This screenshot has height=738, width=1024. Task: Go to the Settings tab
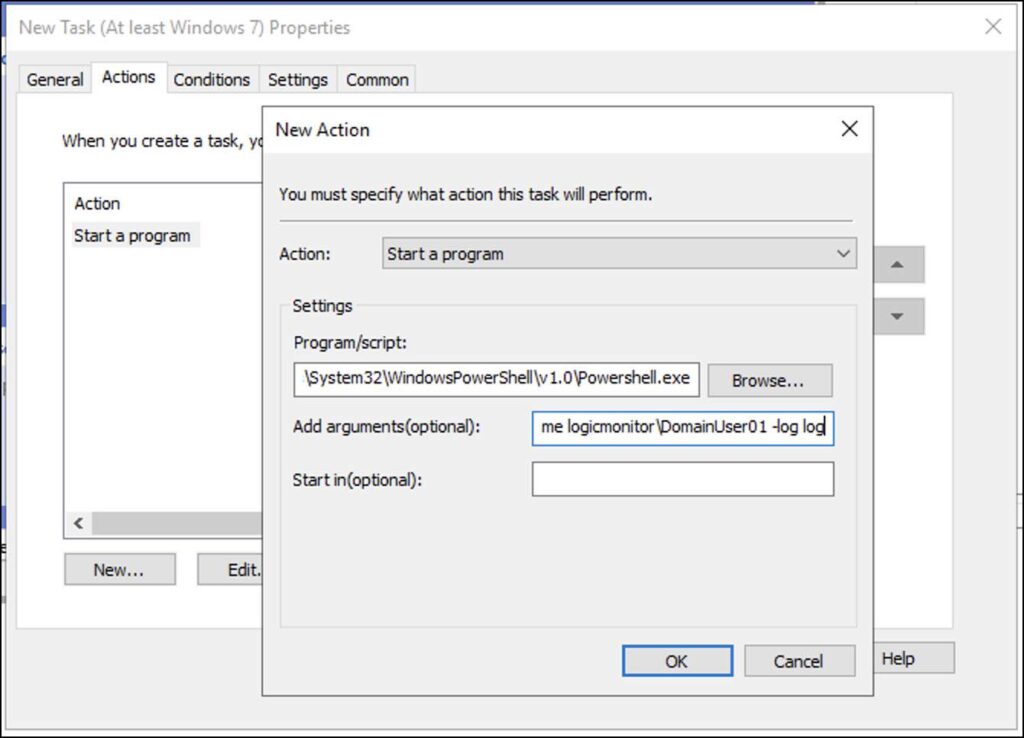[x=298, y=80]
